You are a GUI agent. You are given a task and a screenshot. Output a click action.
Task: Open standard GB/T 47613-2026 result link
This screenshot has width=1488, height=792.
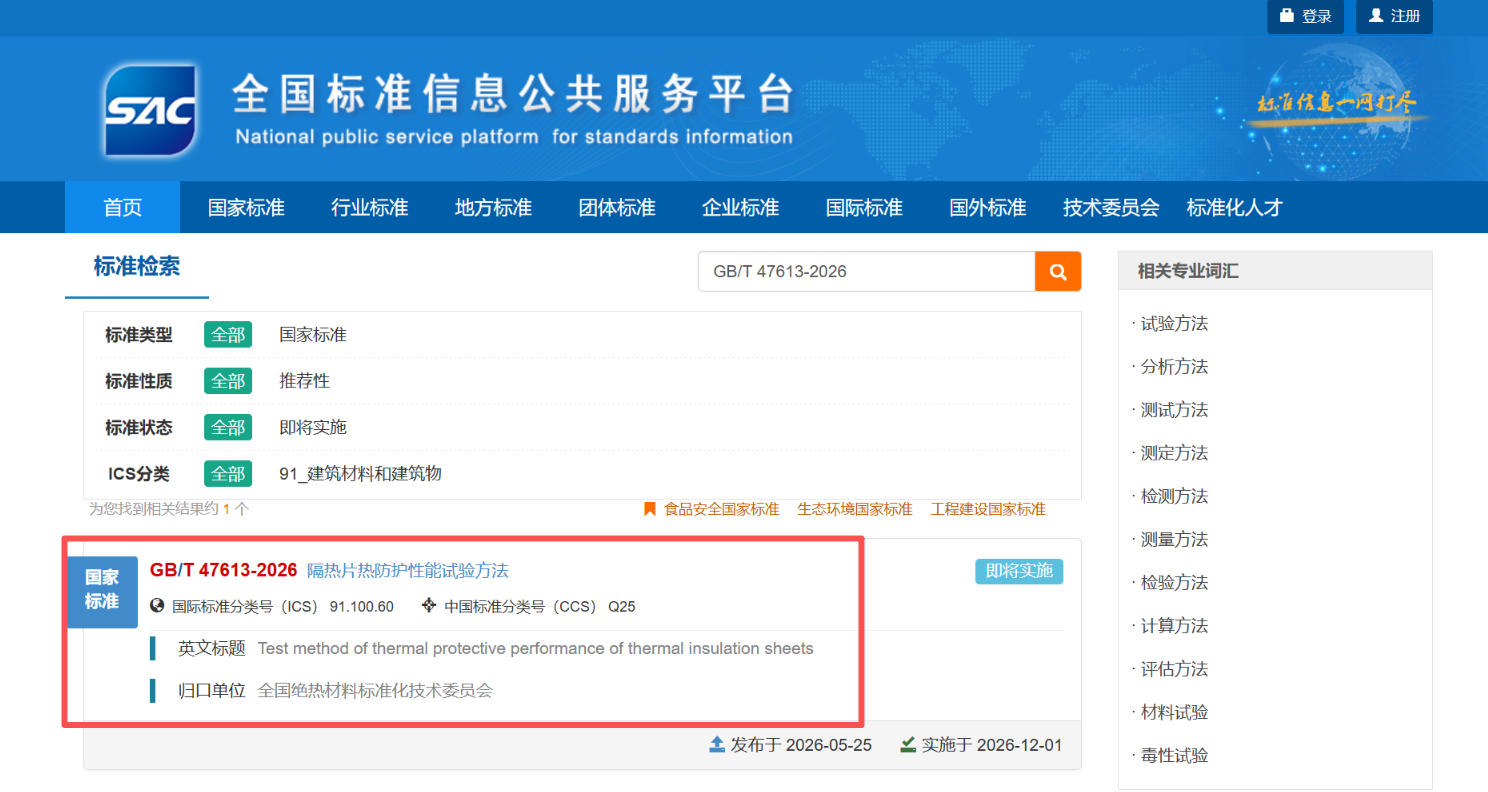tap(223, 570)
